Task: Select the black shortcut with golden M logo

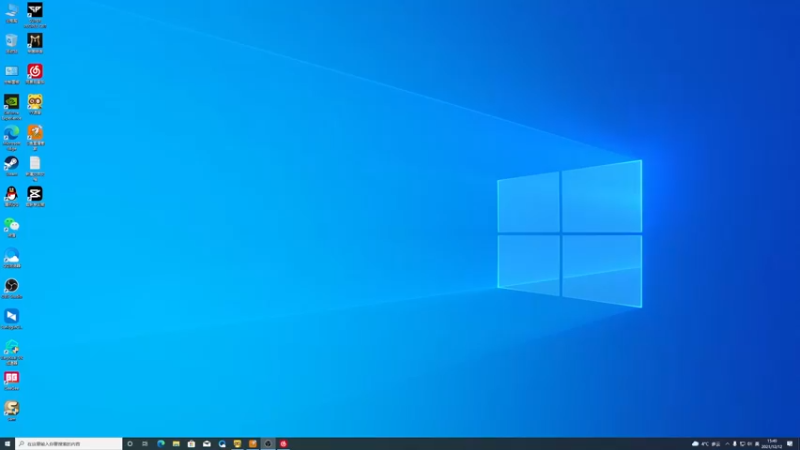Action: pos(35,43)
